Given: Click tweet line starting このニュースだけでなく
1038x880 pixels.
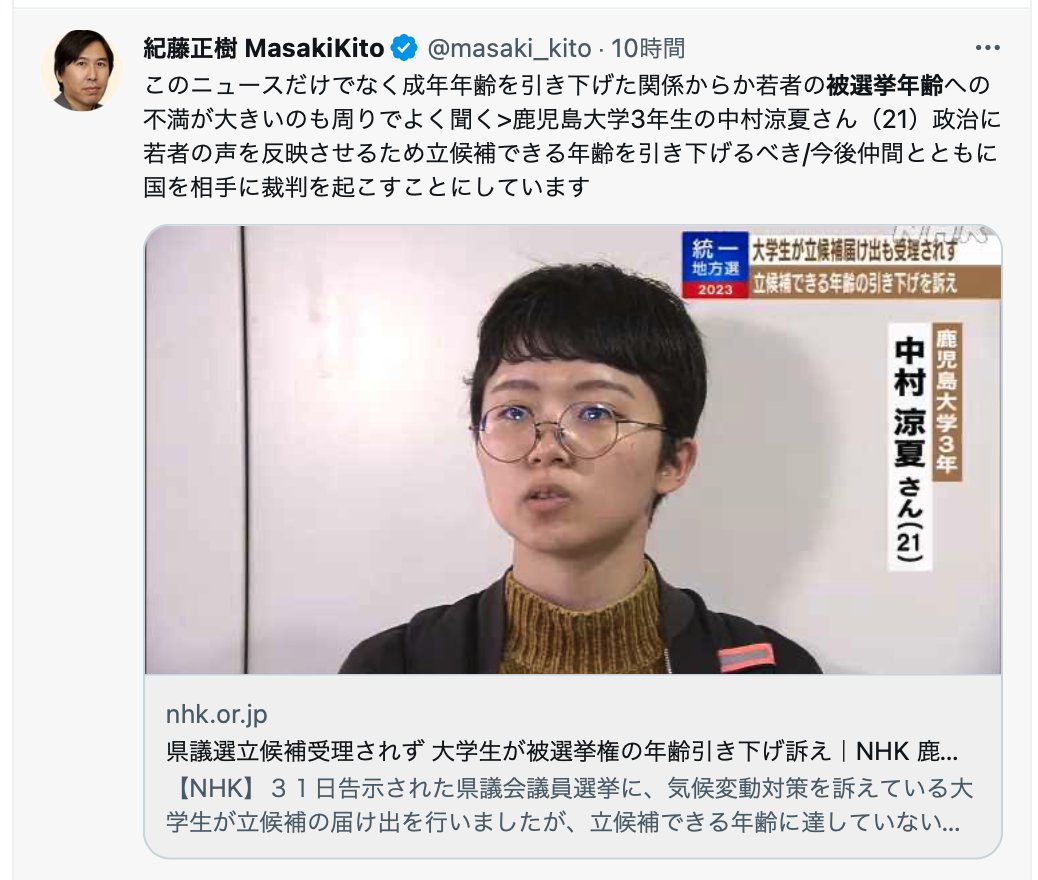Looking at the screenshot, I should [x=567, y=85].
